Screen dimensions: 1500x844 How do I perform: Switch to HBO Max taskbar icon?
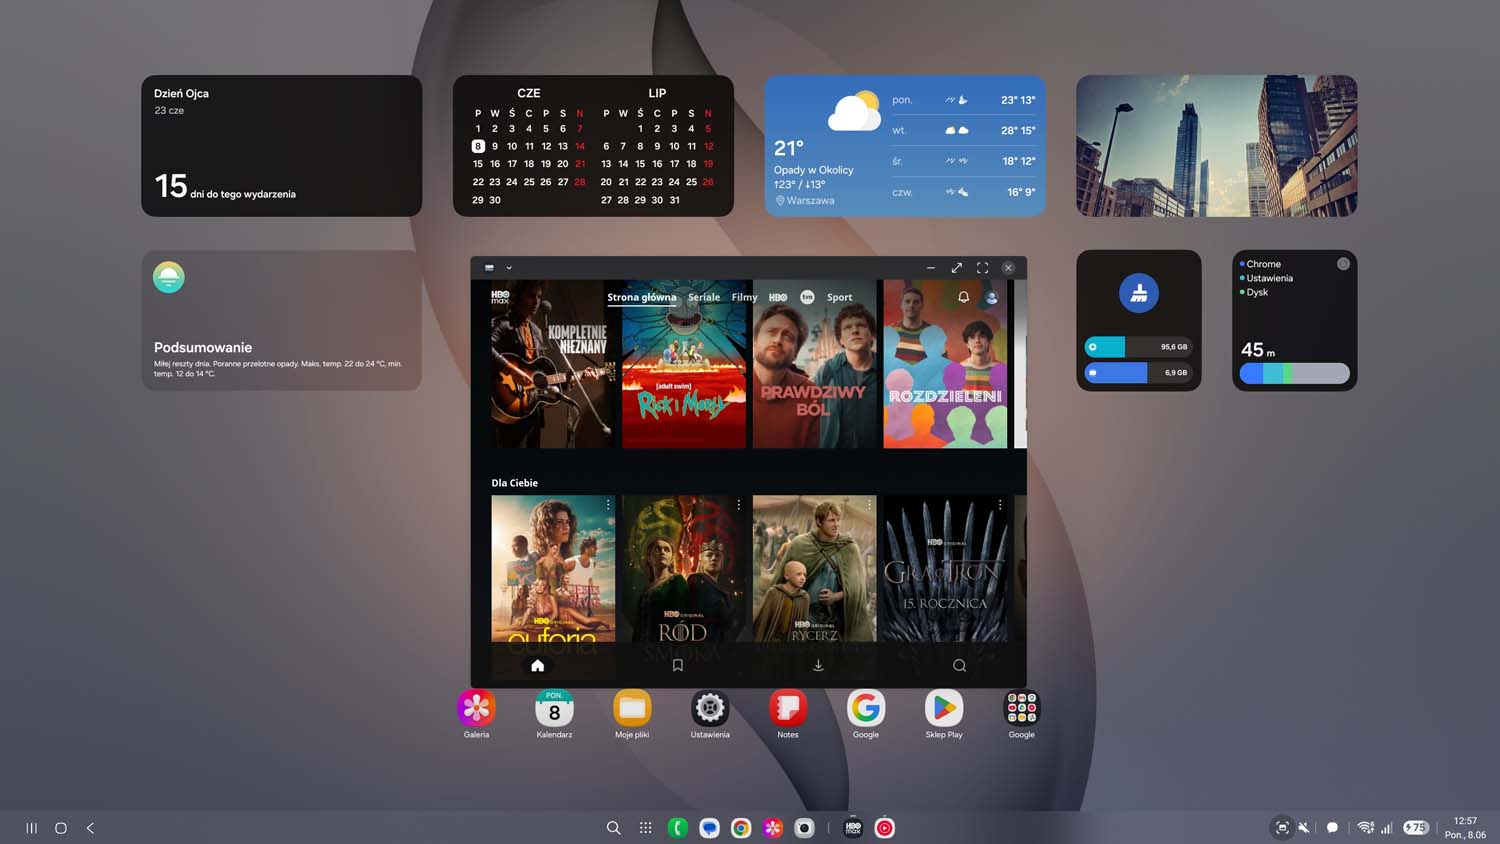pos(853,828)
